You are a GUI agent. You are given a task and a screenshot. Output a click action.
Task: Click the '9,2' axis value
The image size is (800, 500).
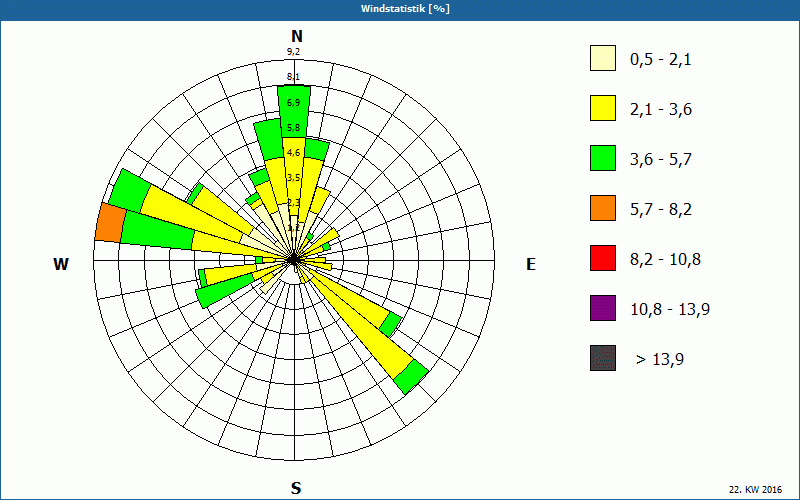293,52
